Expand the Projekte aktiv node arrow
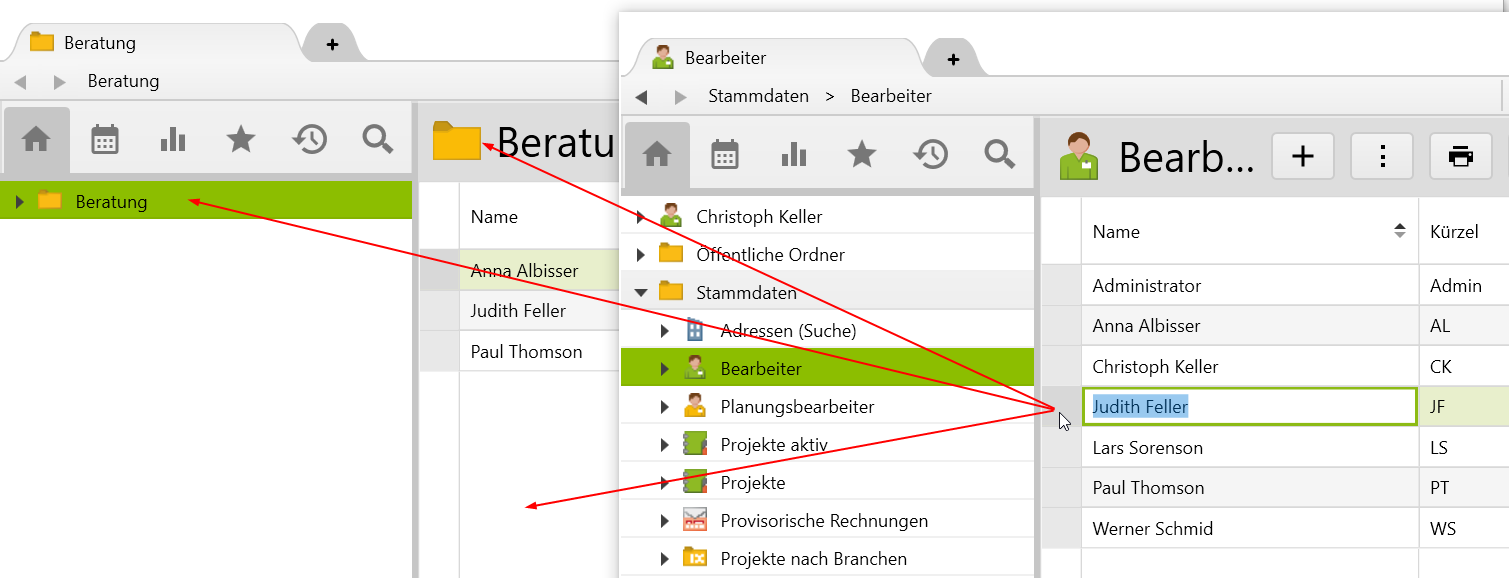Image resolution: width=1509 pixels, height=578 pixels. pyautogui.click(x=665, y=445)
